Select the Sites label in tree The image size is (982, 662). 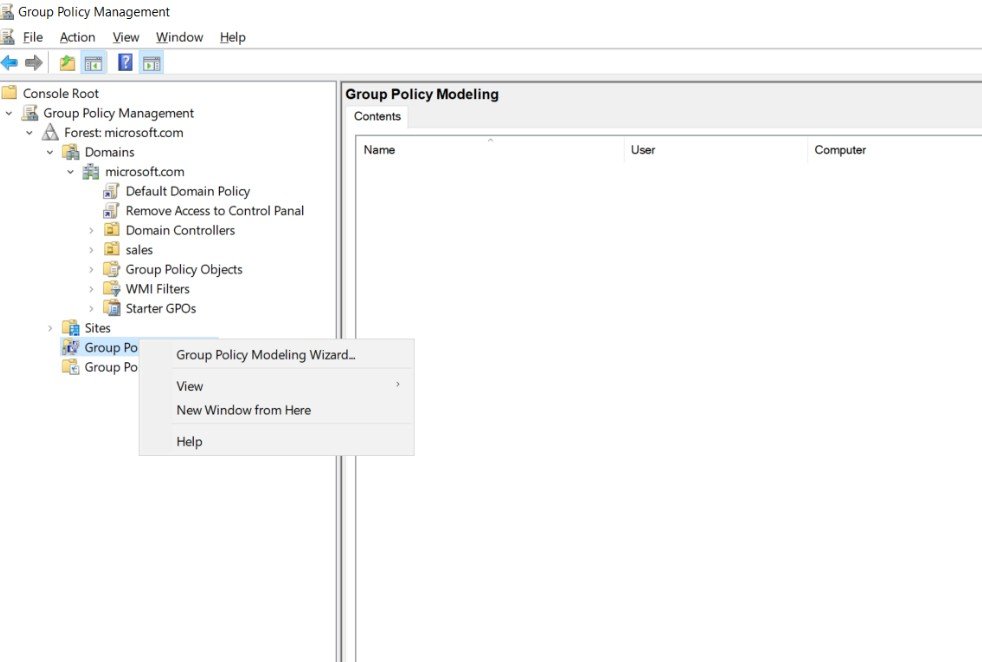[98, 328]
